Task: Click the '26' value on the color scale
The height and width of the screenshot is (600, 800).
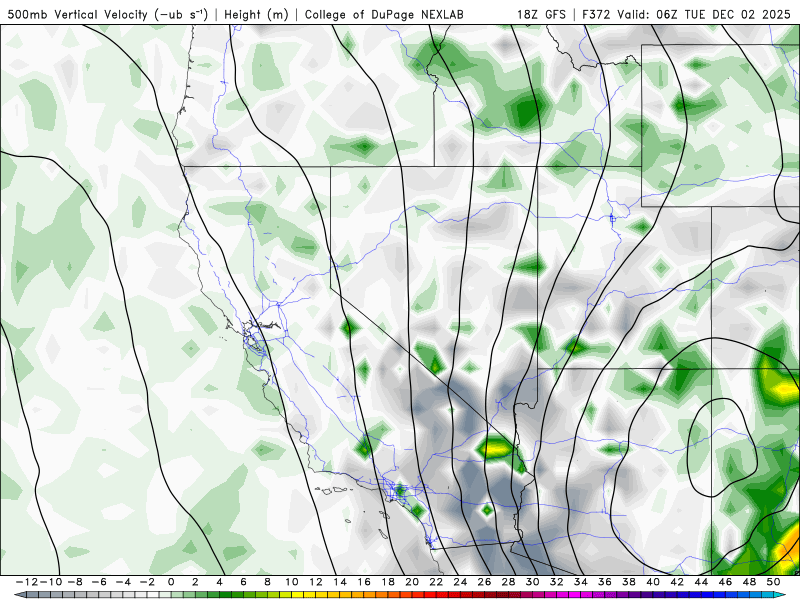Action: pos(484,582)
